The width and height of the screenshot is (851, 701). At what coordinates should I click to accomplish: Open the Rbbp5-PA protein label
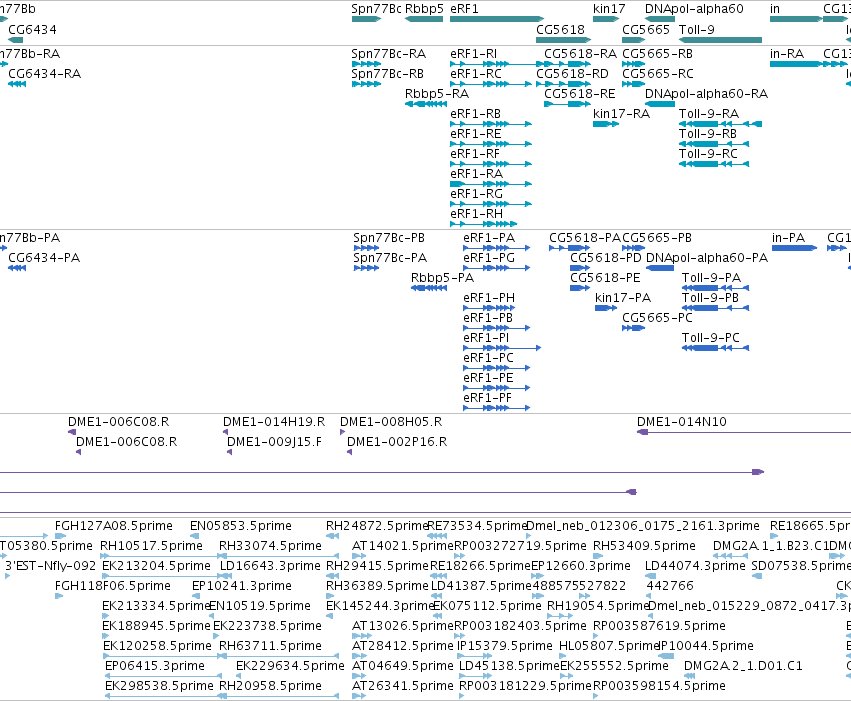(442, 278)
